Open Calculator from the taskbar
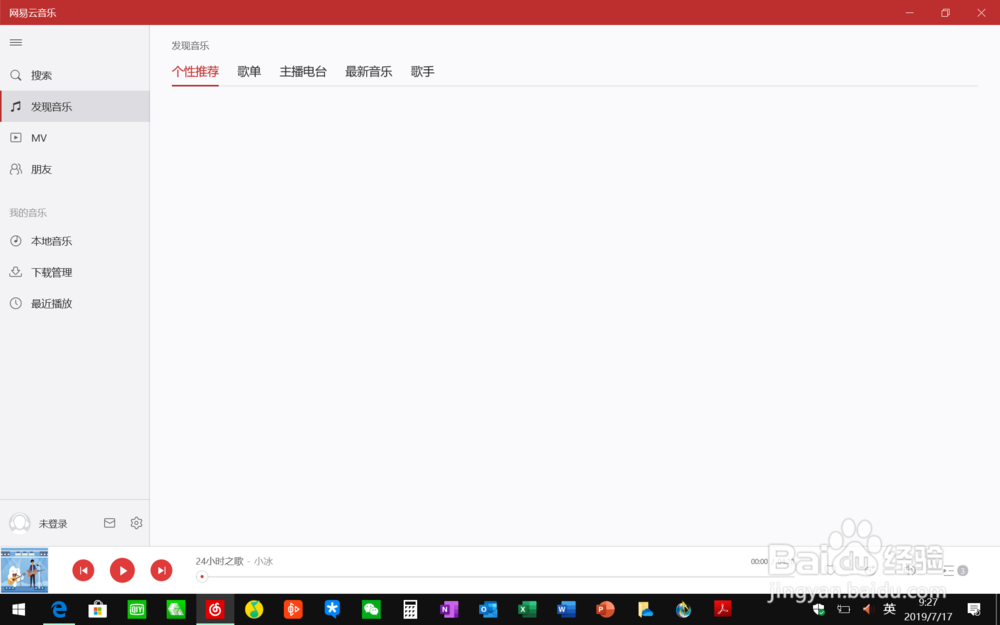 tap(410, 610)
